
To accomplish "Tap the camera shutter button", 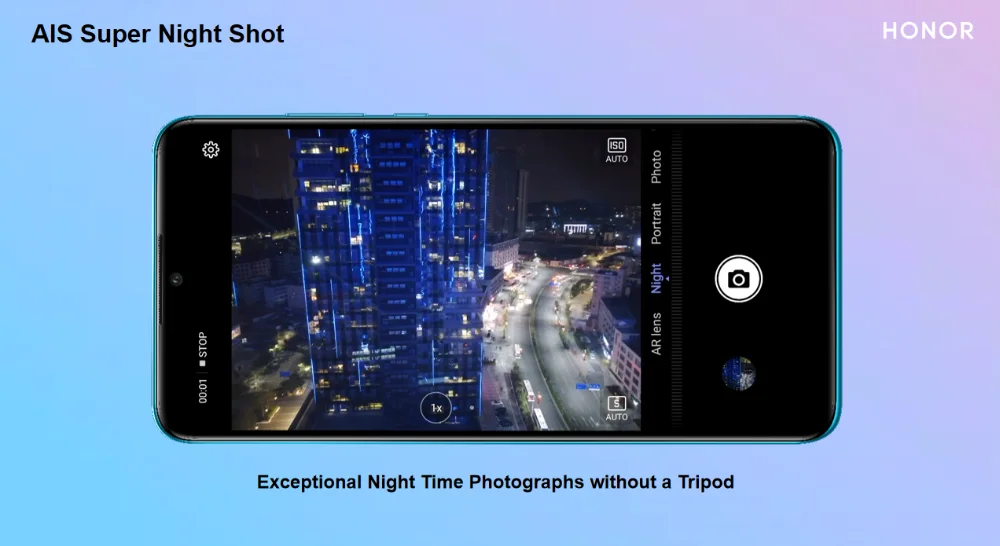I will pyautogui.click(x=739, y=279).
